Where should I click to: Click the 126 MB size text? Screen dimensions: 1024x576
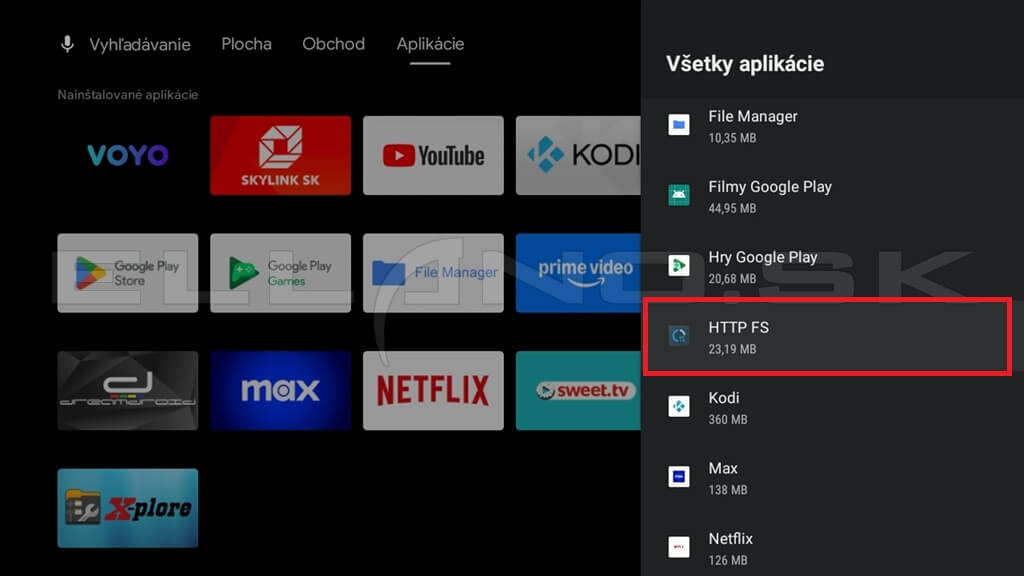coord(728,560)
